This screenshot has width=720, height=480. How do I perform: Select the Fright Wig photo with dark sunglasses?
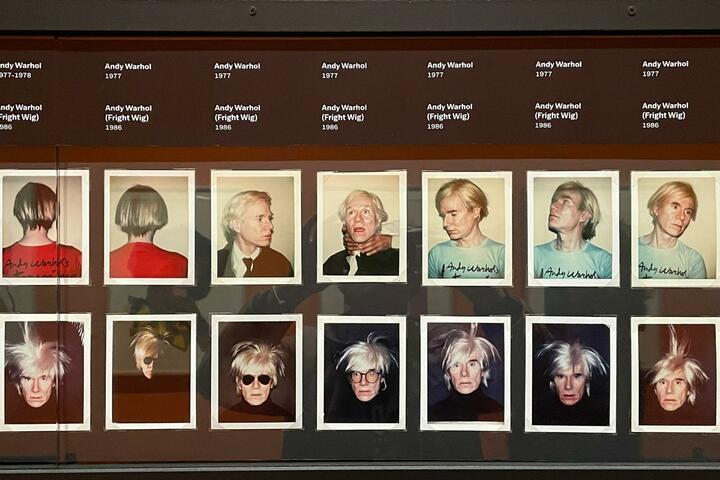click(257, 372)
